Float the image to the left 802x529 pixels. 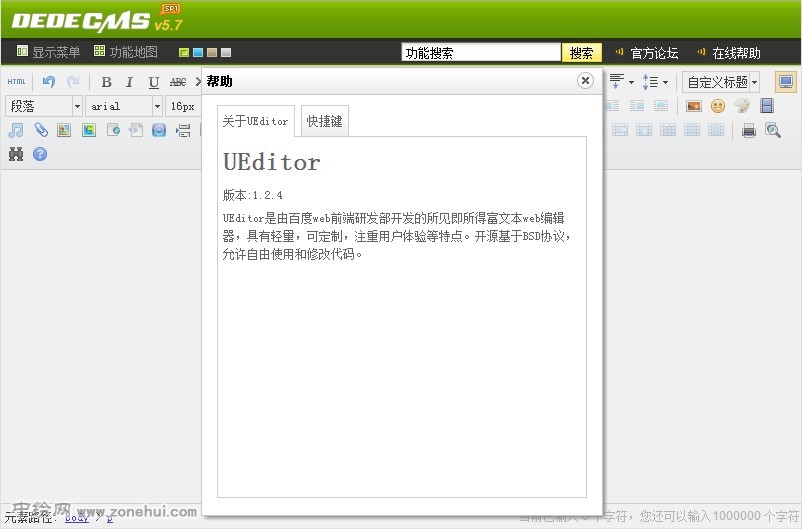pyautogui.click(x=612, y=106)
